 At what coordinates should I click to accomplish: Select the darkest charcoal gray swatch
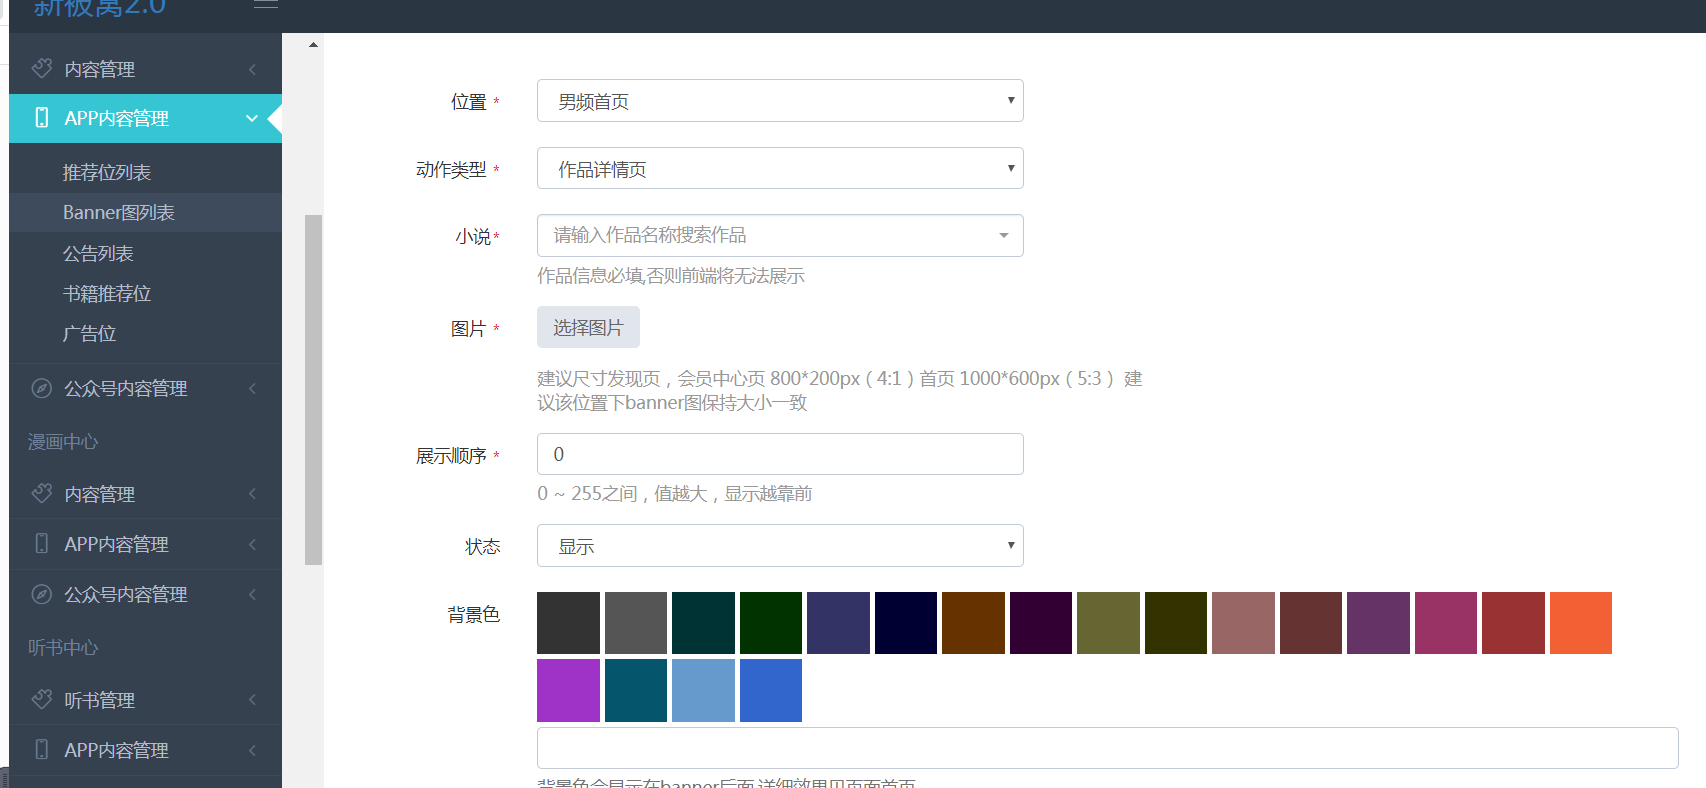(568, 623)
